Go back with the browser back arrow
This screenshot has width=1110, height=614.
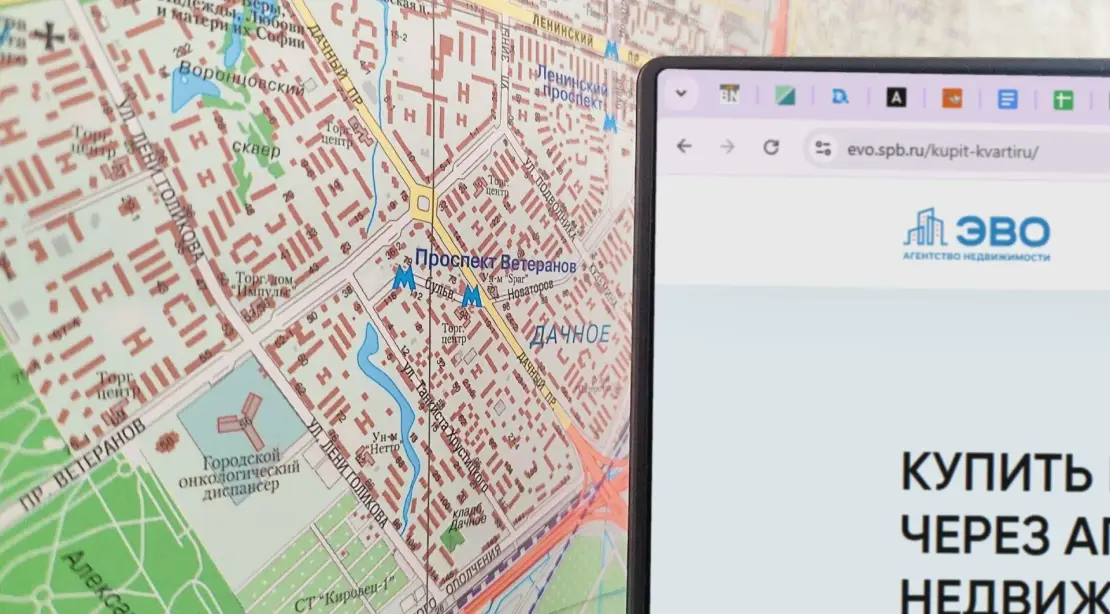(x=683, y=146)
